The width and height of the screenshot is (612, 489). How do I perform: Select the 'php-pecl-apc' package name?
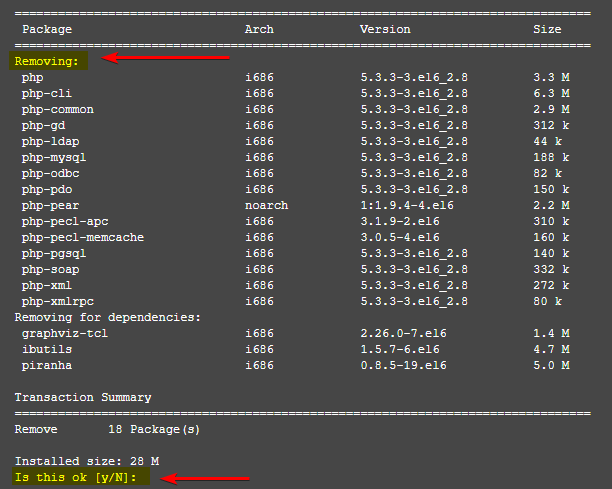[x=65, y=222]
